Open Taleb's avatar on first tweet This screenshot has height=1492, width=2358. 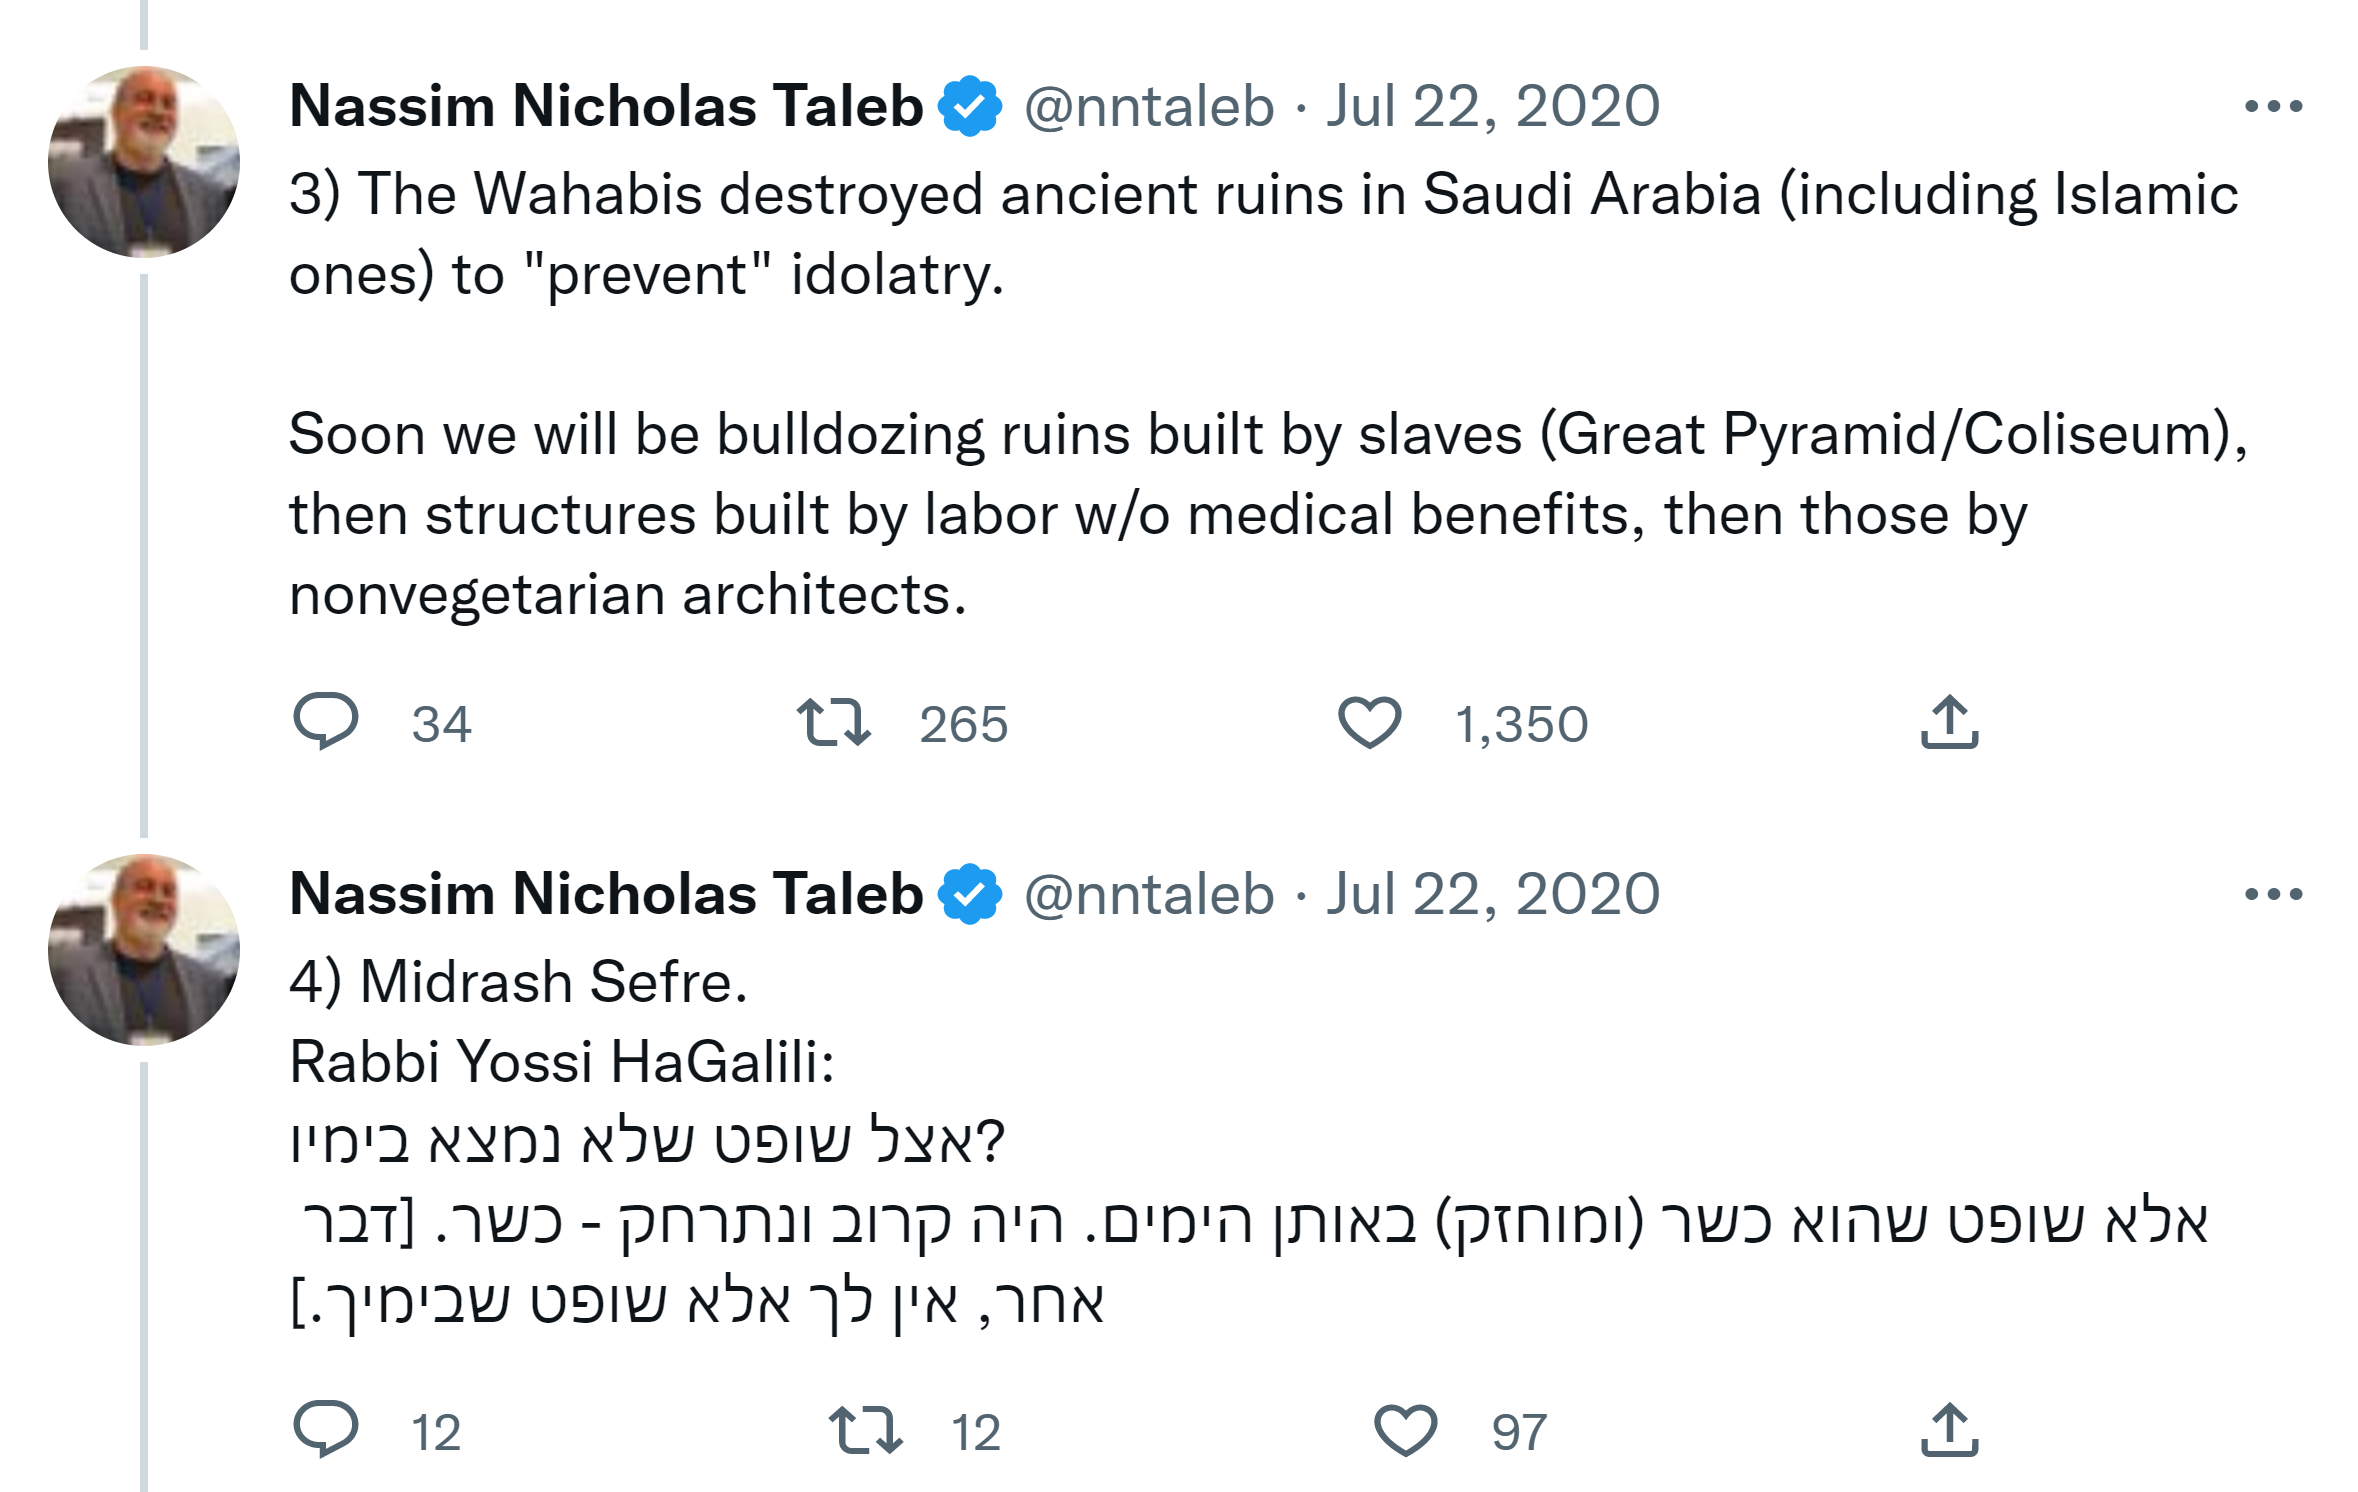(x=144, y=162)
